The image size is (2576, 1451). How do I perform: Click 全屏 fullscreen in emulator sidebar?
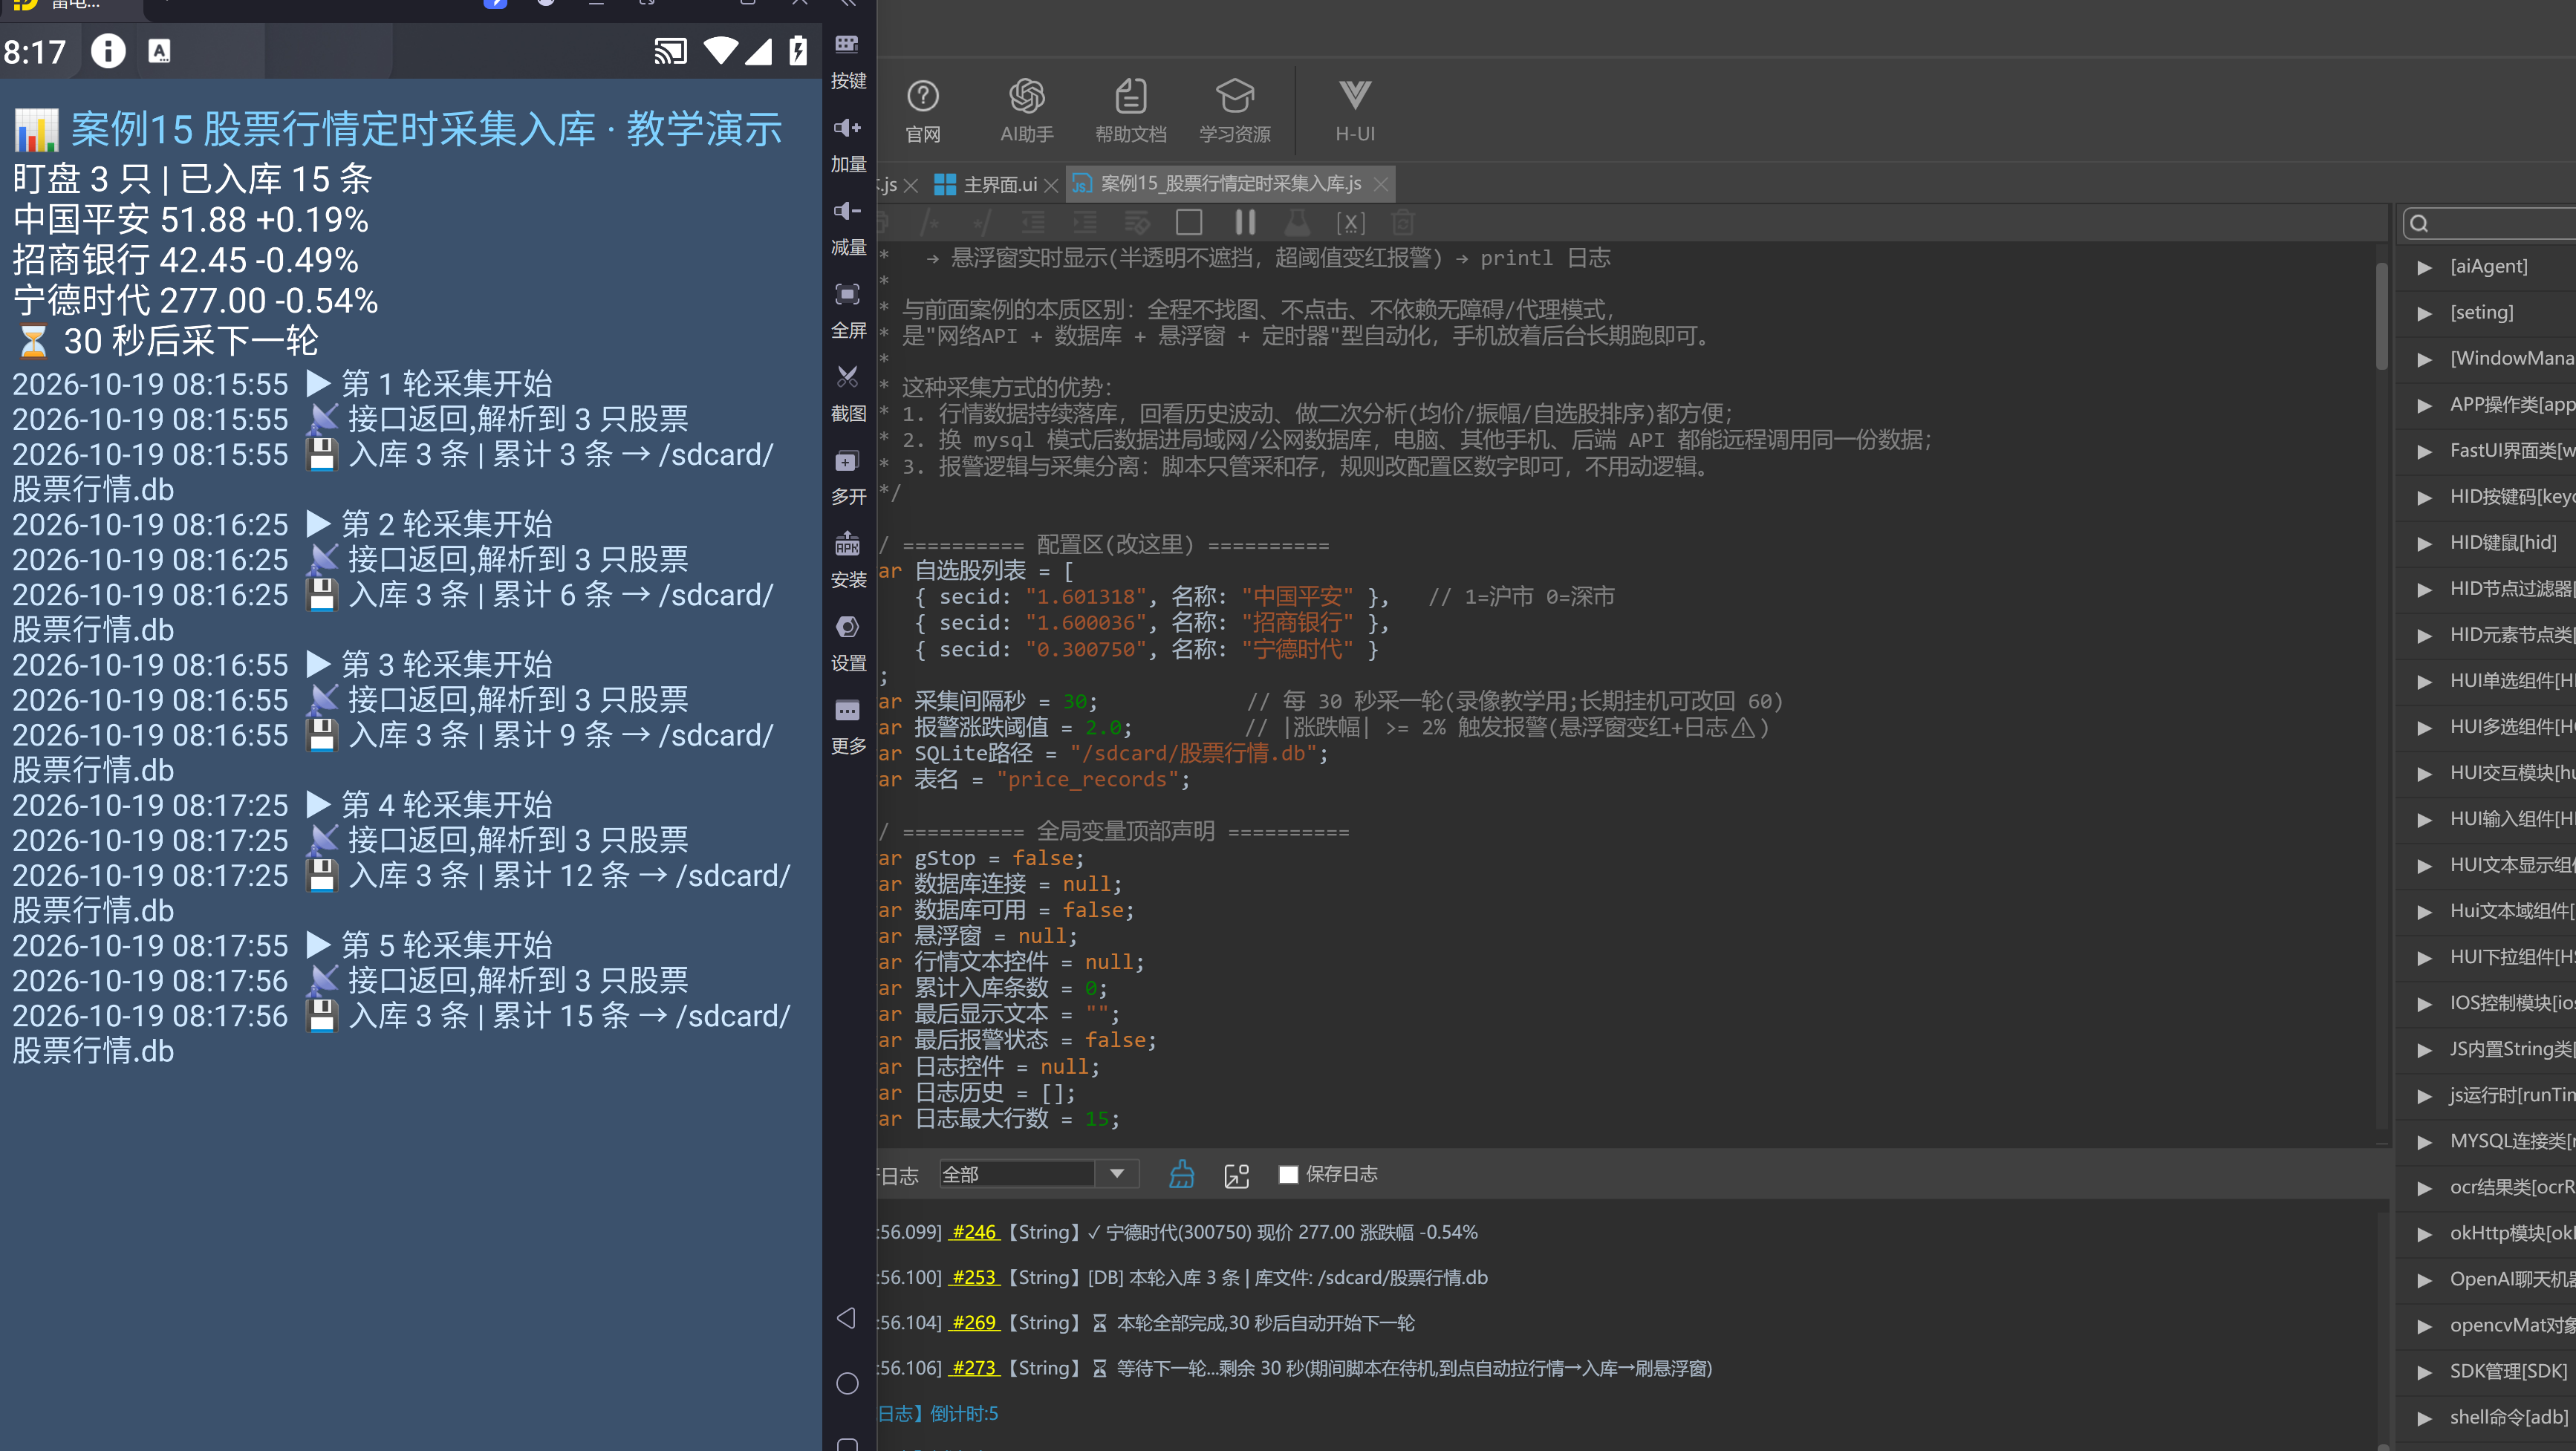point(848,310)
